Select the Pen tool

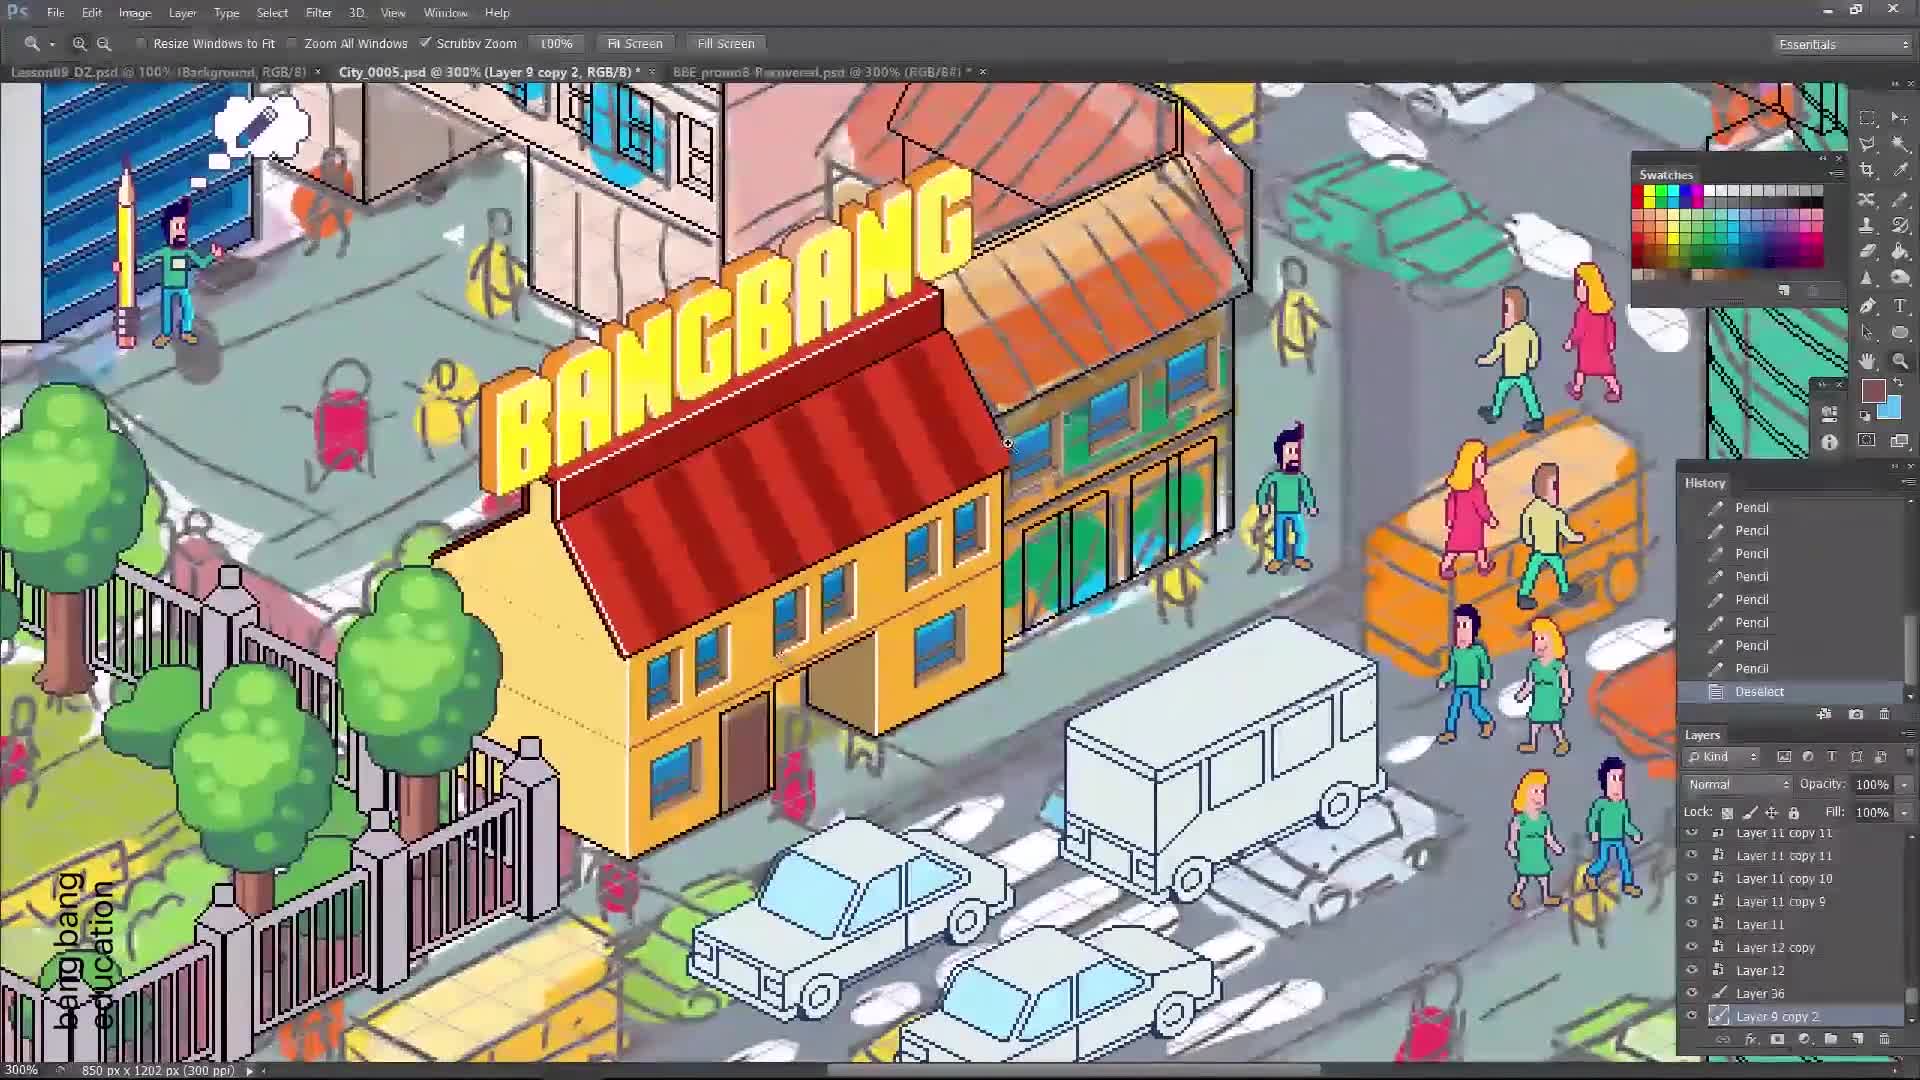pyautogui.click(x=1867, y=306)
